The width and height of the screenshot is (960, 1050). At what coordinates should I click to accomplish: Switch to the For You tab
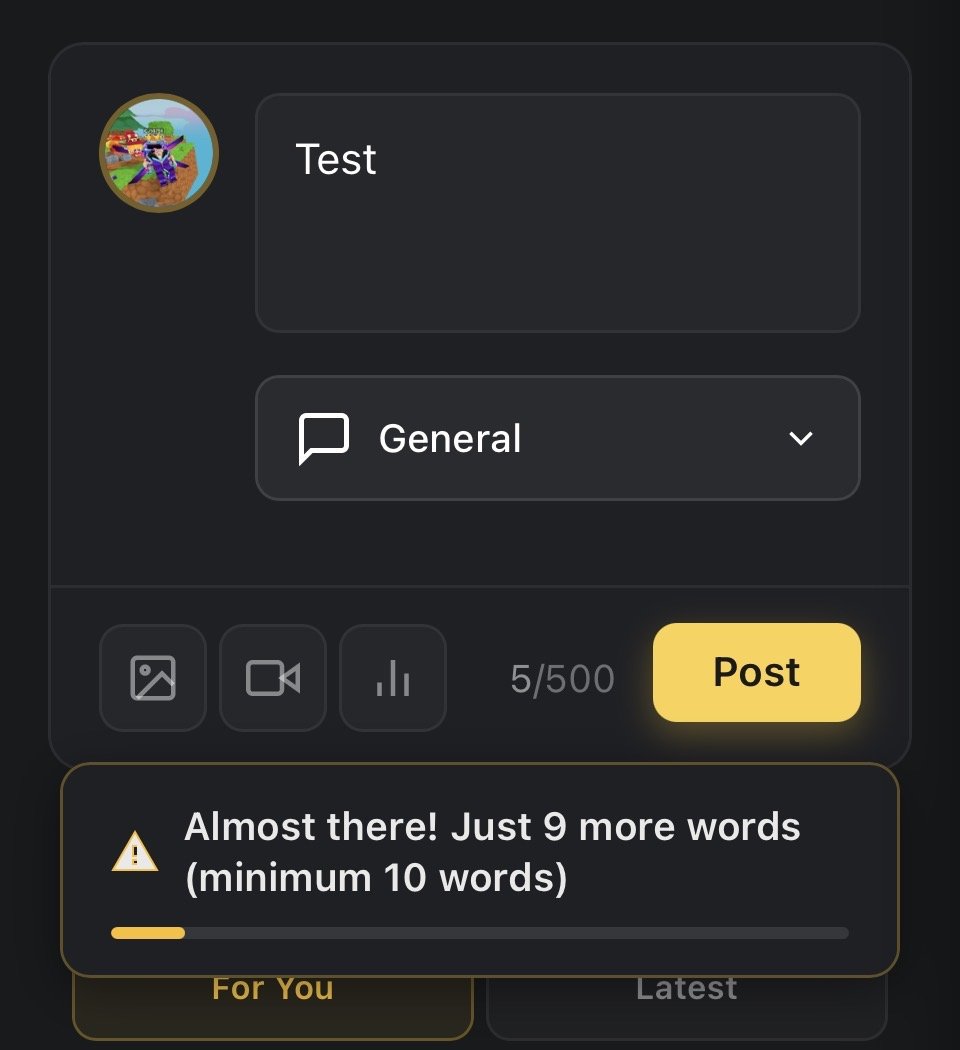click(x=272, y=988)
